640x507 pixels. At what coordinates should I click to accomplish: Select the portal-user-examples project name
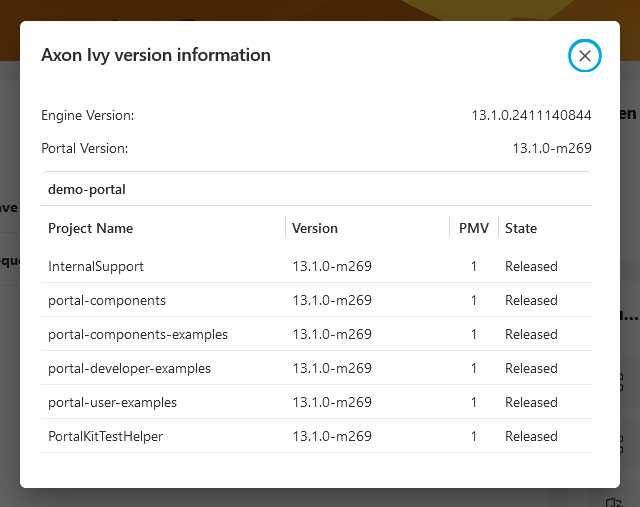coord(112,402)
